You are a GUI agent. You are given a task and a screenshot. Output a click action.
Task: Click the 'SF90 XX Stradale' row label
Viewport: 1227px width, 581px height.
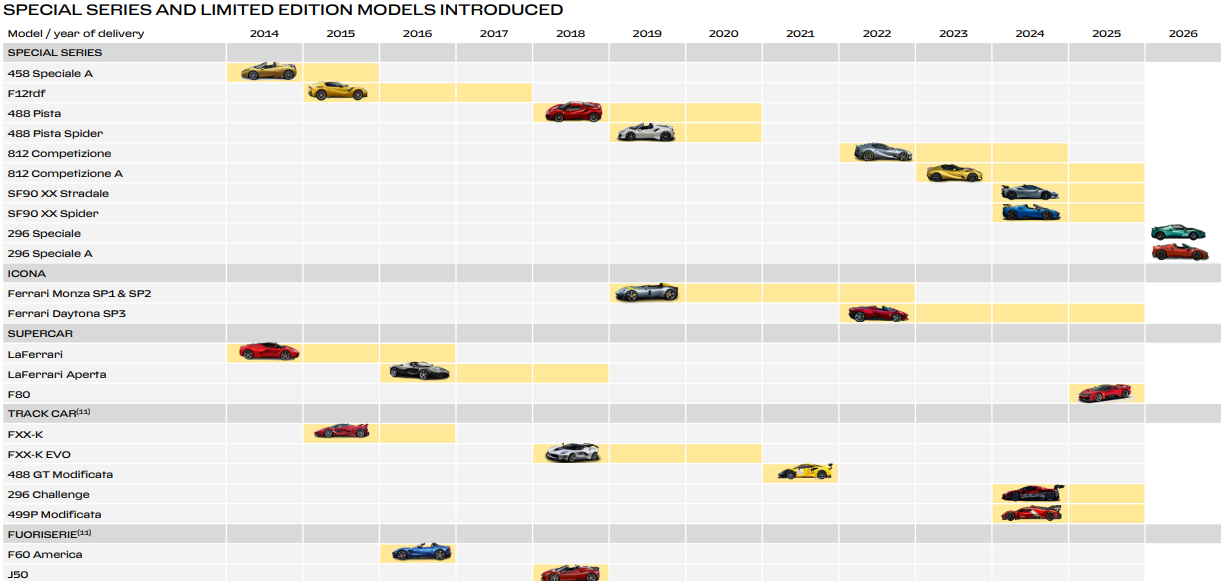[58, 193]
